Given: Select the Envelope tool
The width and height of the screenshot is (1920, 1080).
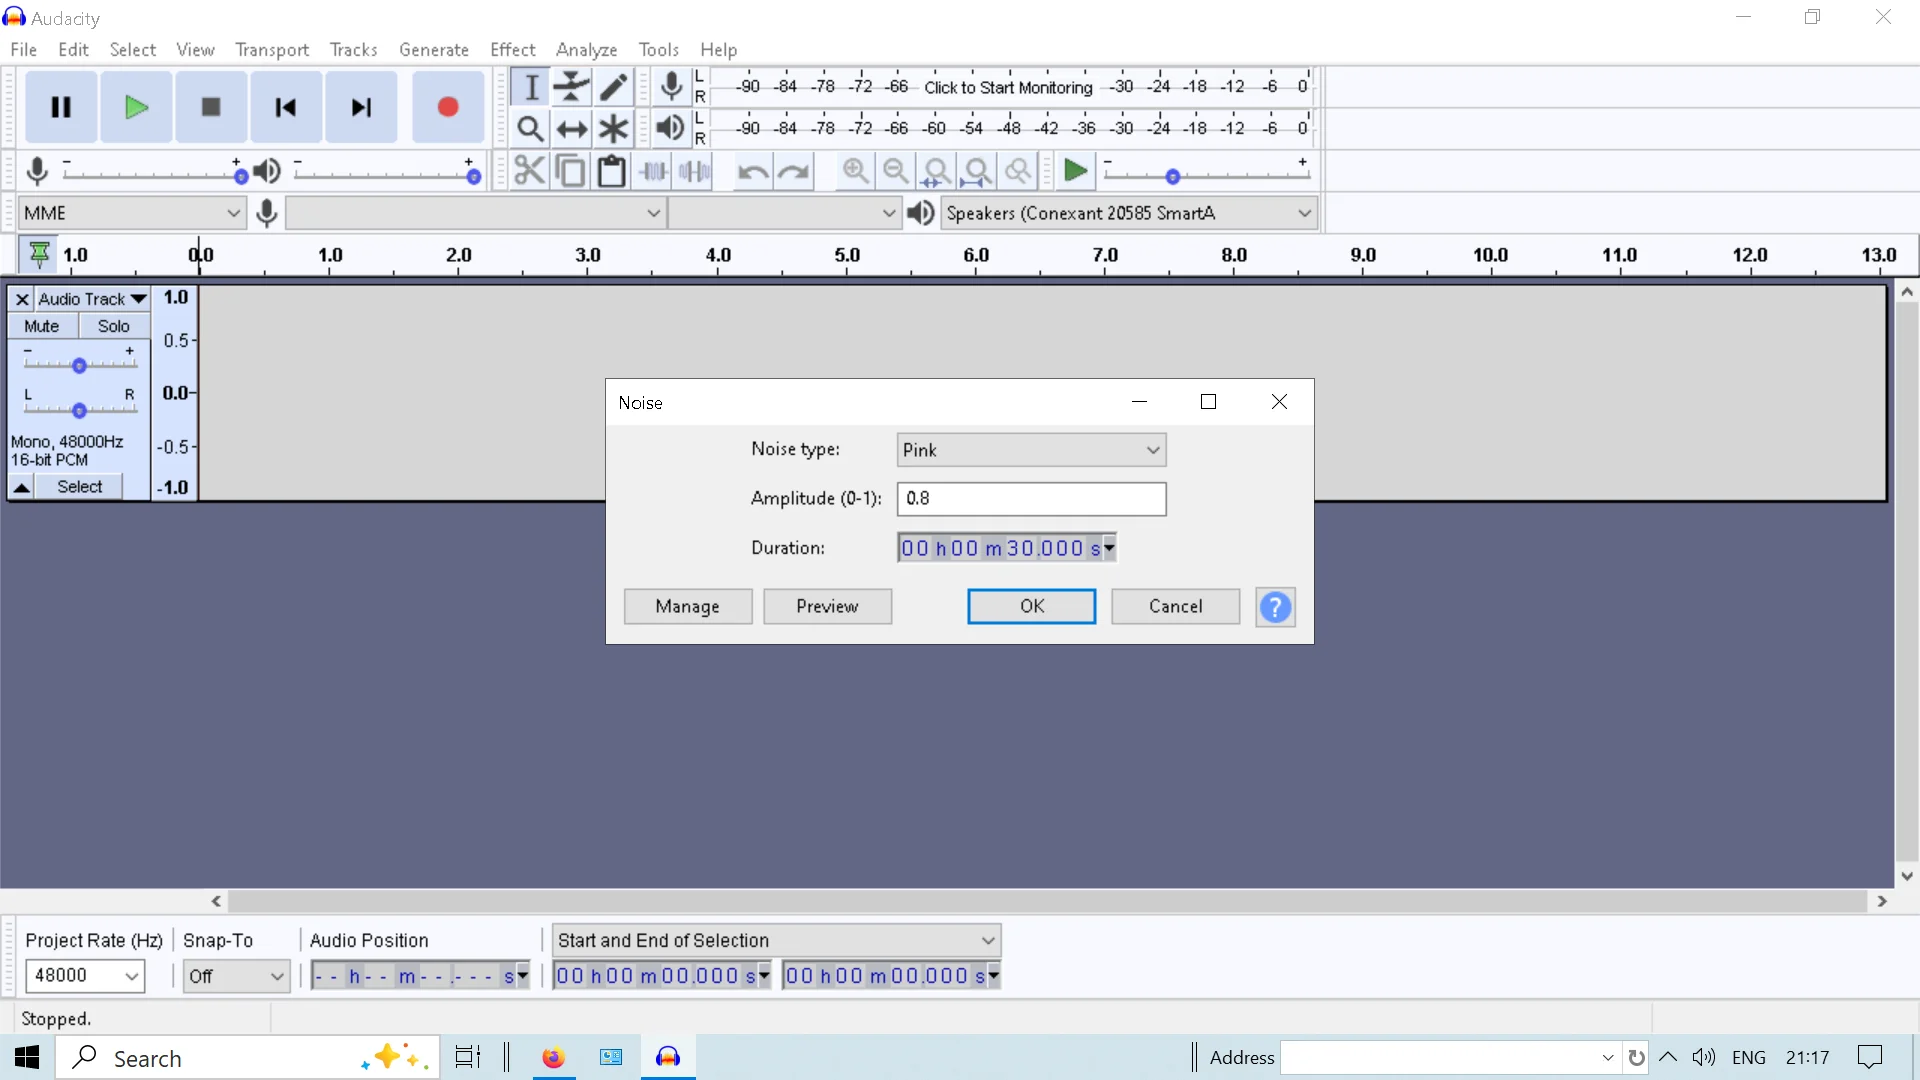Looking at the screenshot, I should tap(571, 87).
